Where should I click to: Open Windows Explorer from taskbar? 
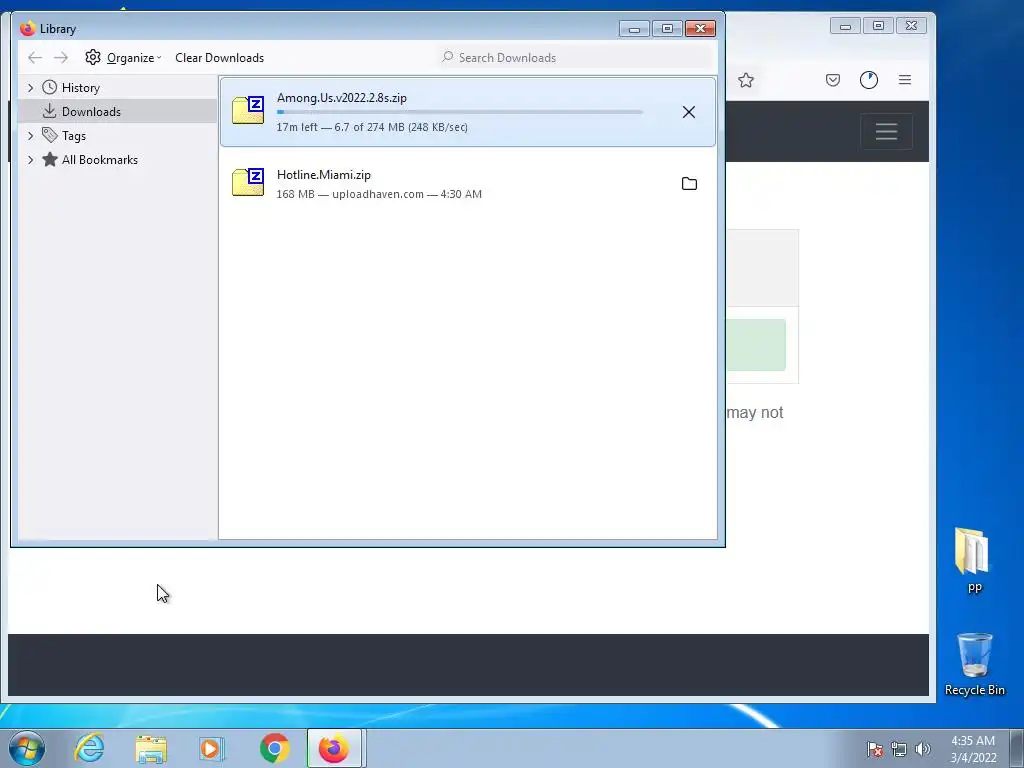coord(151,748)
